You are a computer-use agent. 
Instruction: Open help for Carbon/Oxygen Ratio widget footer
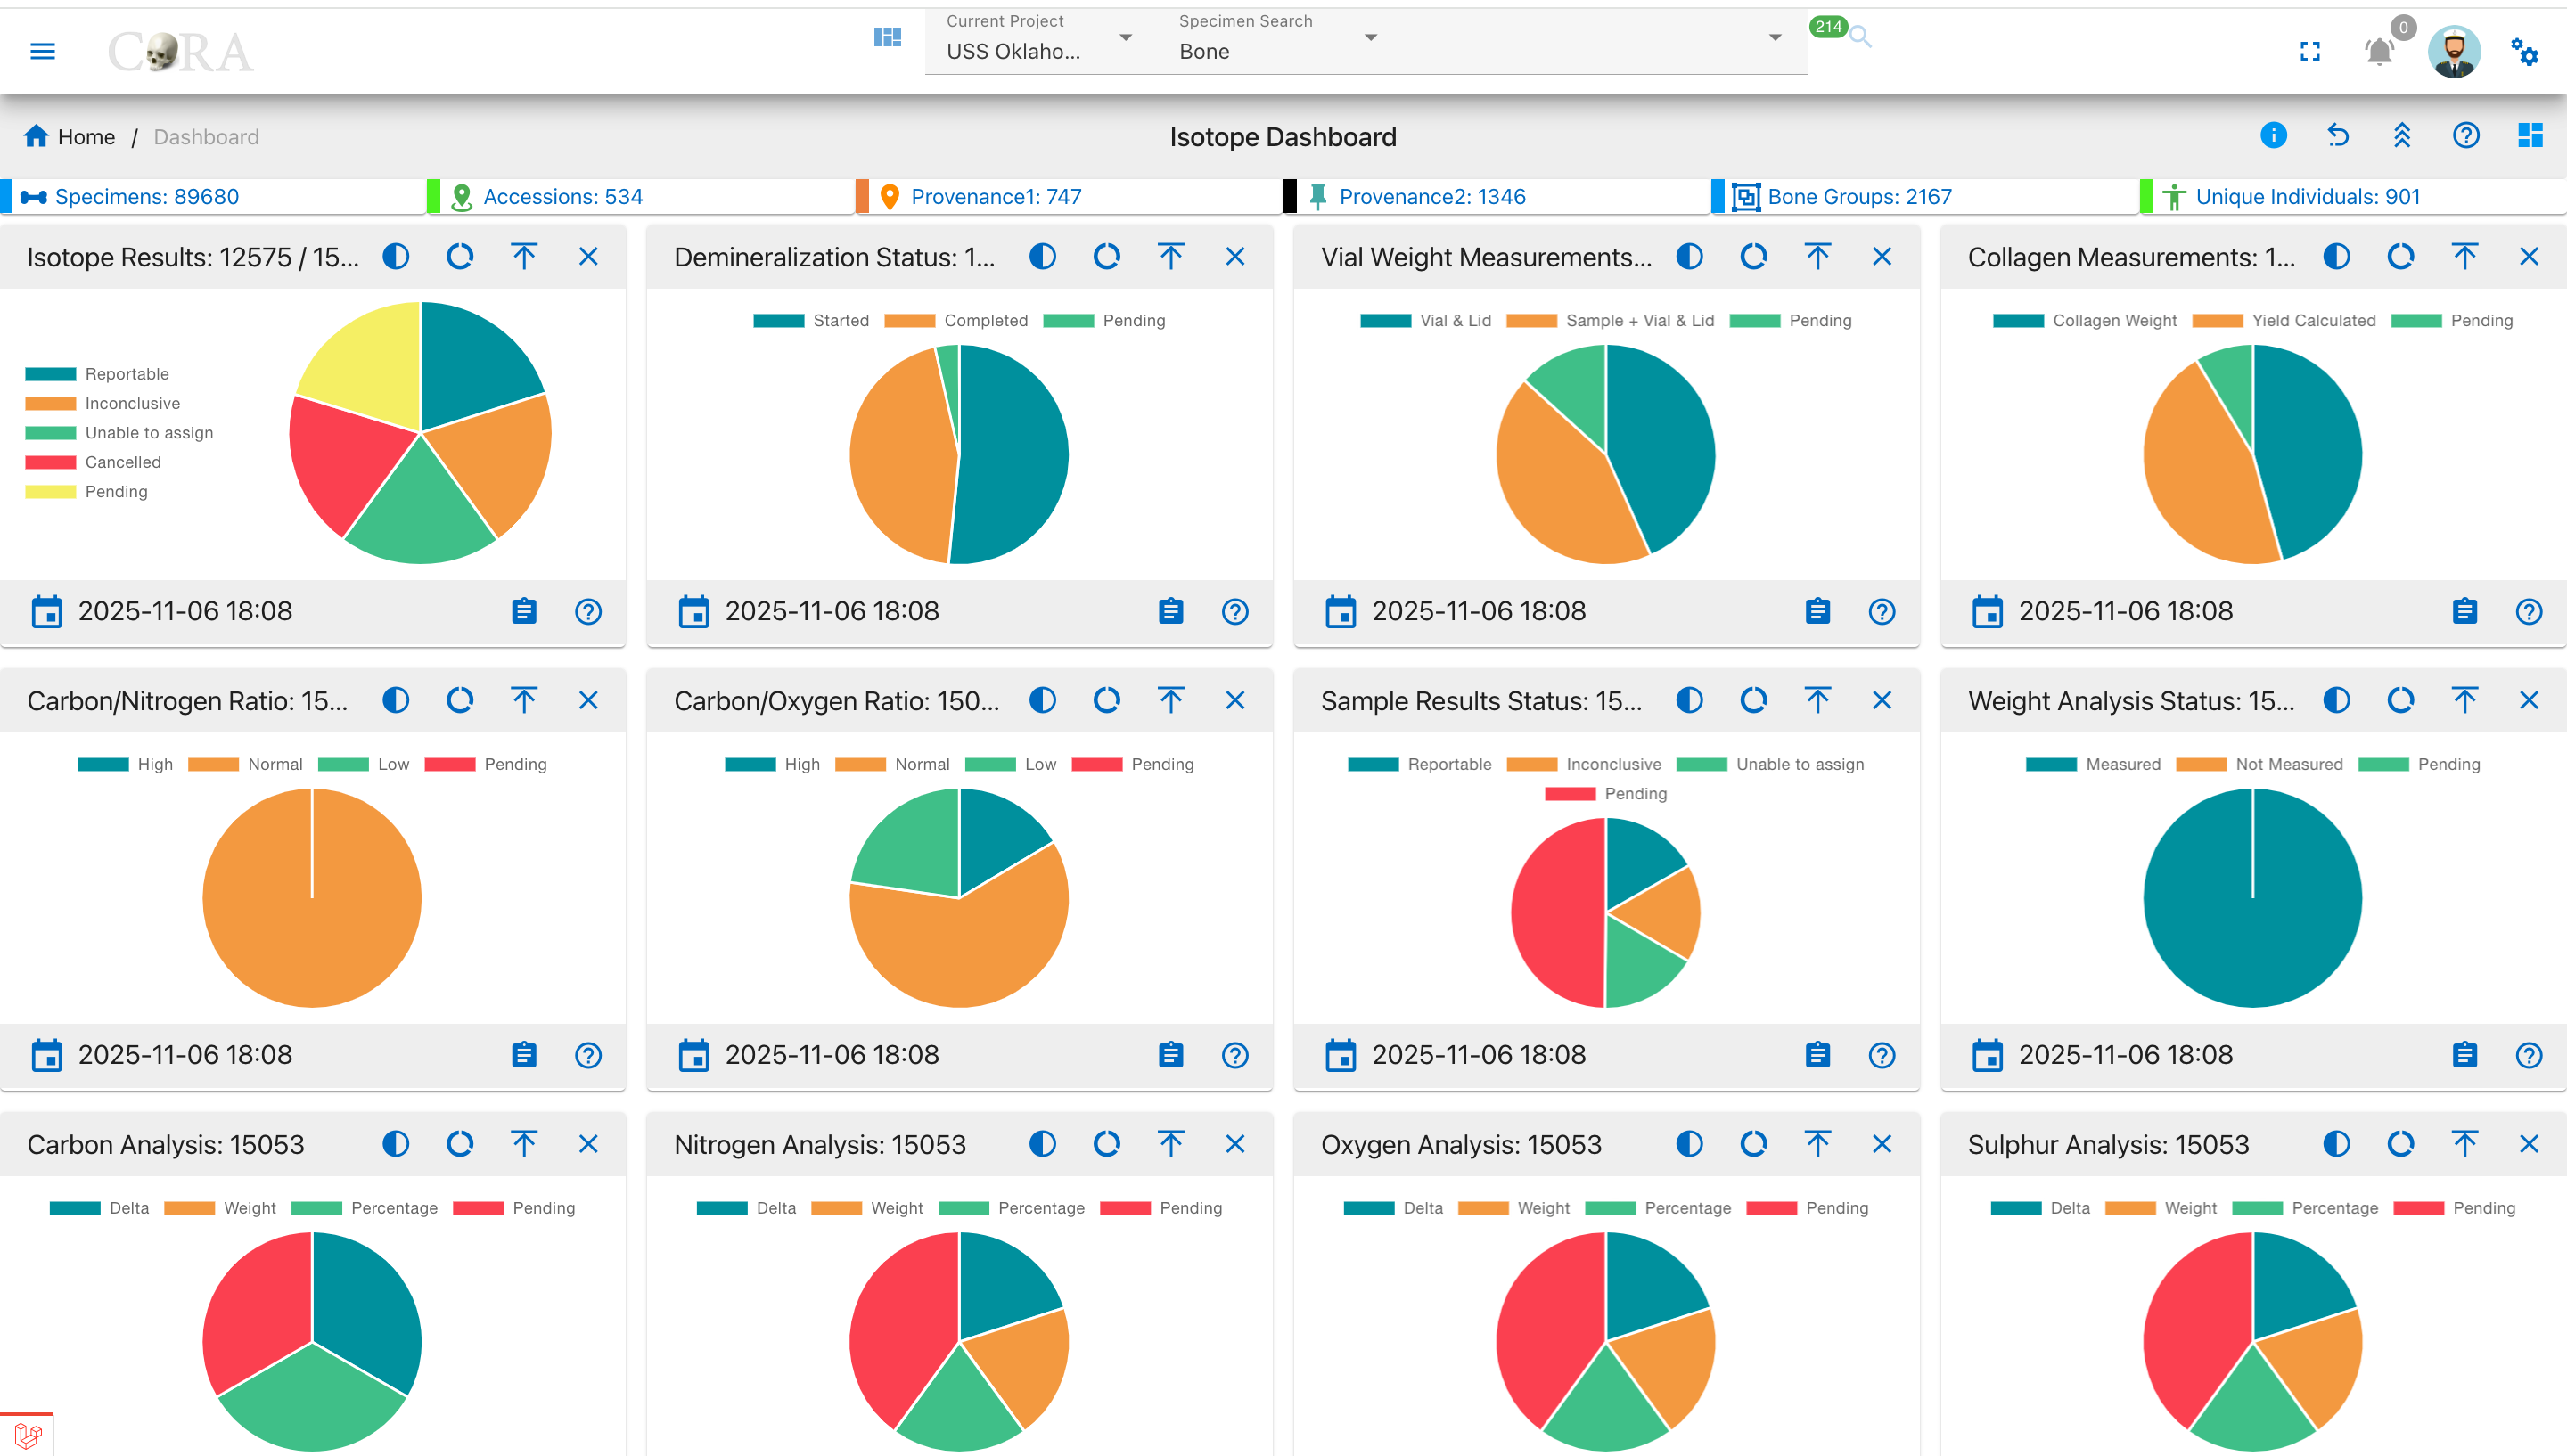pos(1235,1055)
